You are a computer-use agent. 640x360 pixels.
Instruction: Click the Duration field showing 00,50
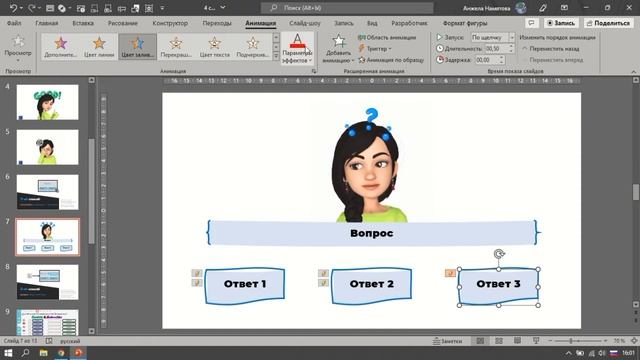496,49
